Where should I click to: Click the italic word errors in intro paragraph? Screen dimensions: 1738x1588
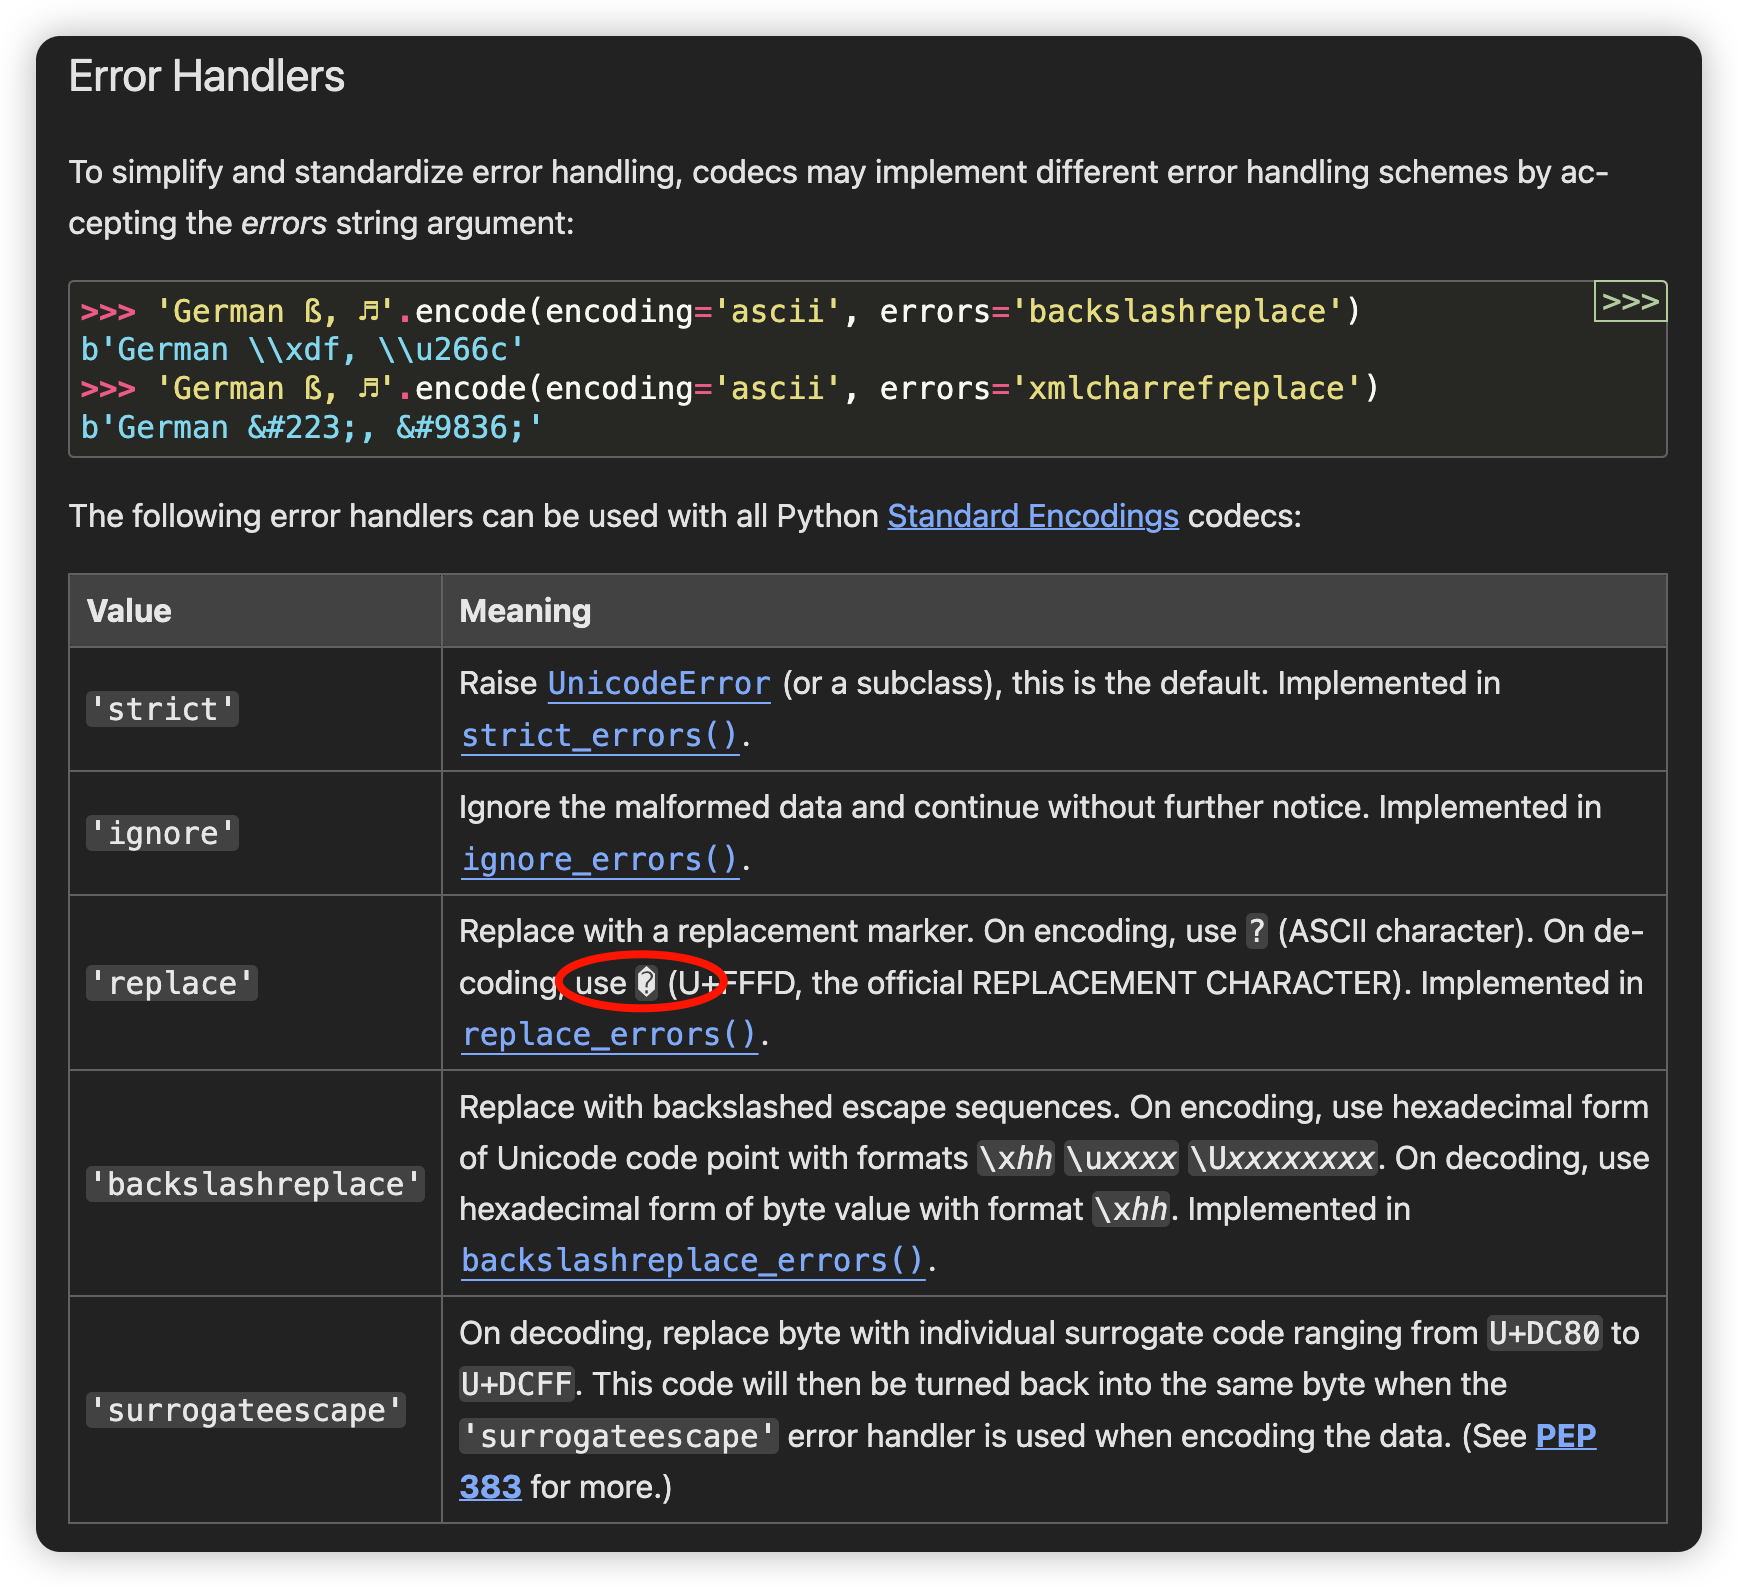pyautogui.click(x=284, y=223)
